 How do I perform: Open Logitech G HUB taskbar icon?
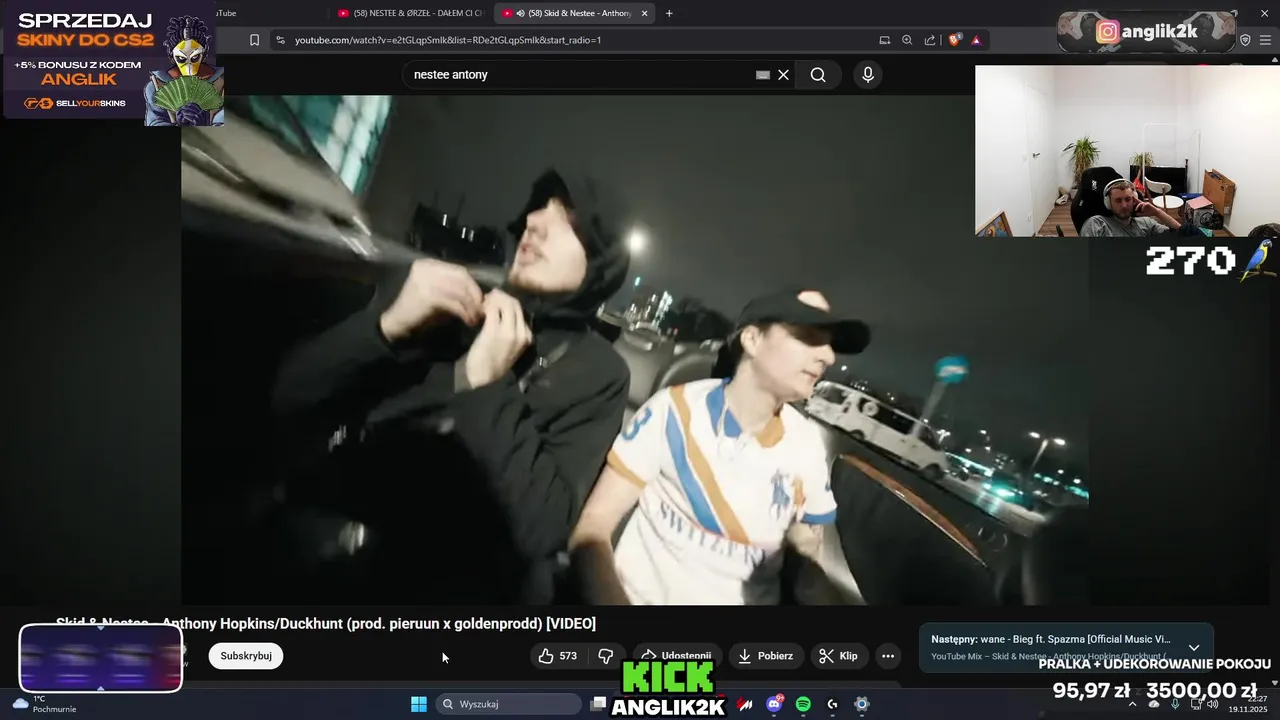832,704
